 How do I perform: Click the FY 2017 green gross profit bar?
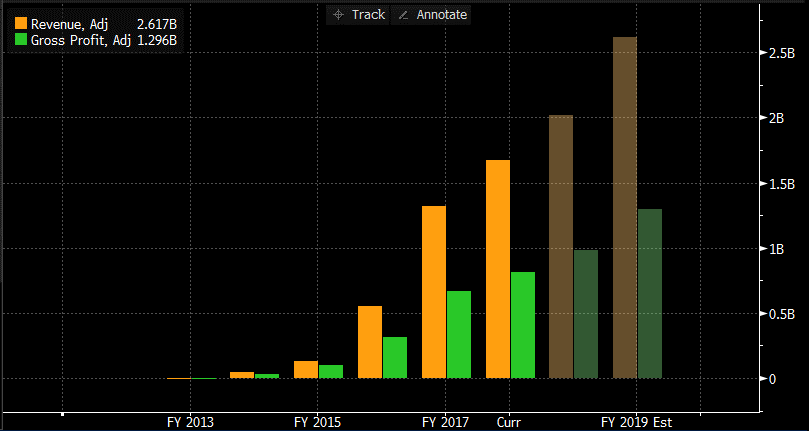(x=459, y=334)
